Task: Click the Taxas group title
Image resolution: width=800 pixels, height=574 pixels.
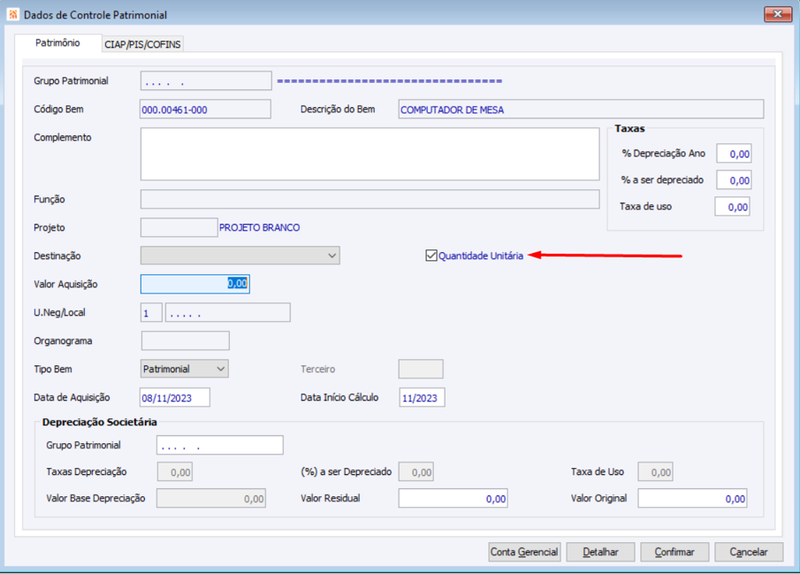Action: point(630,129)
